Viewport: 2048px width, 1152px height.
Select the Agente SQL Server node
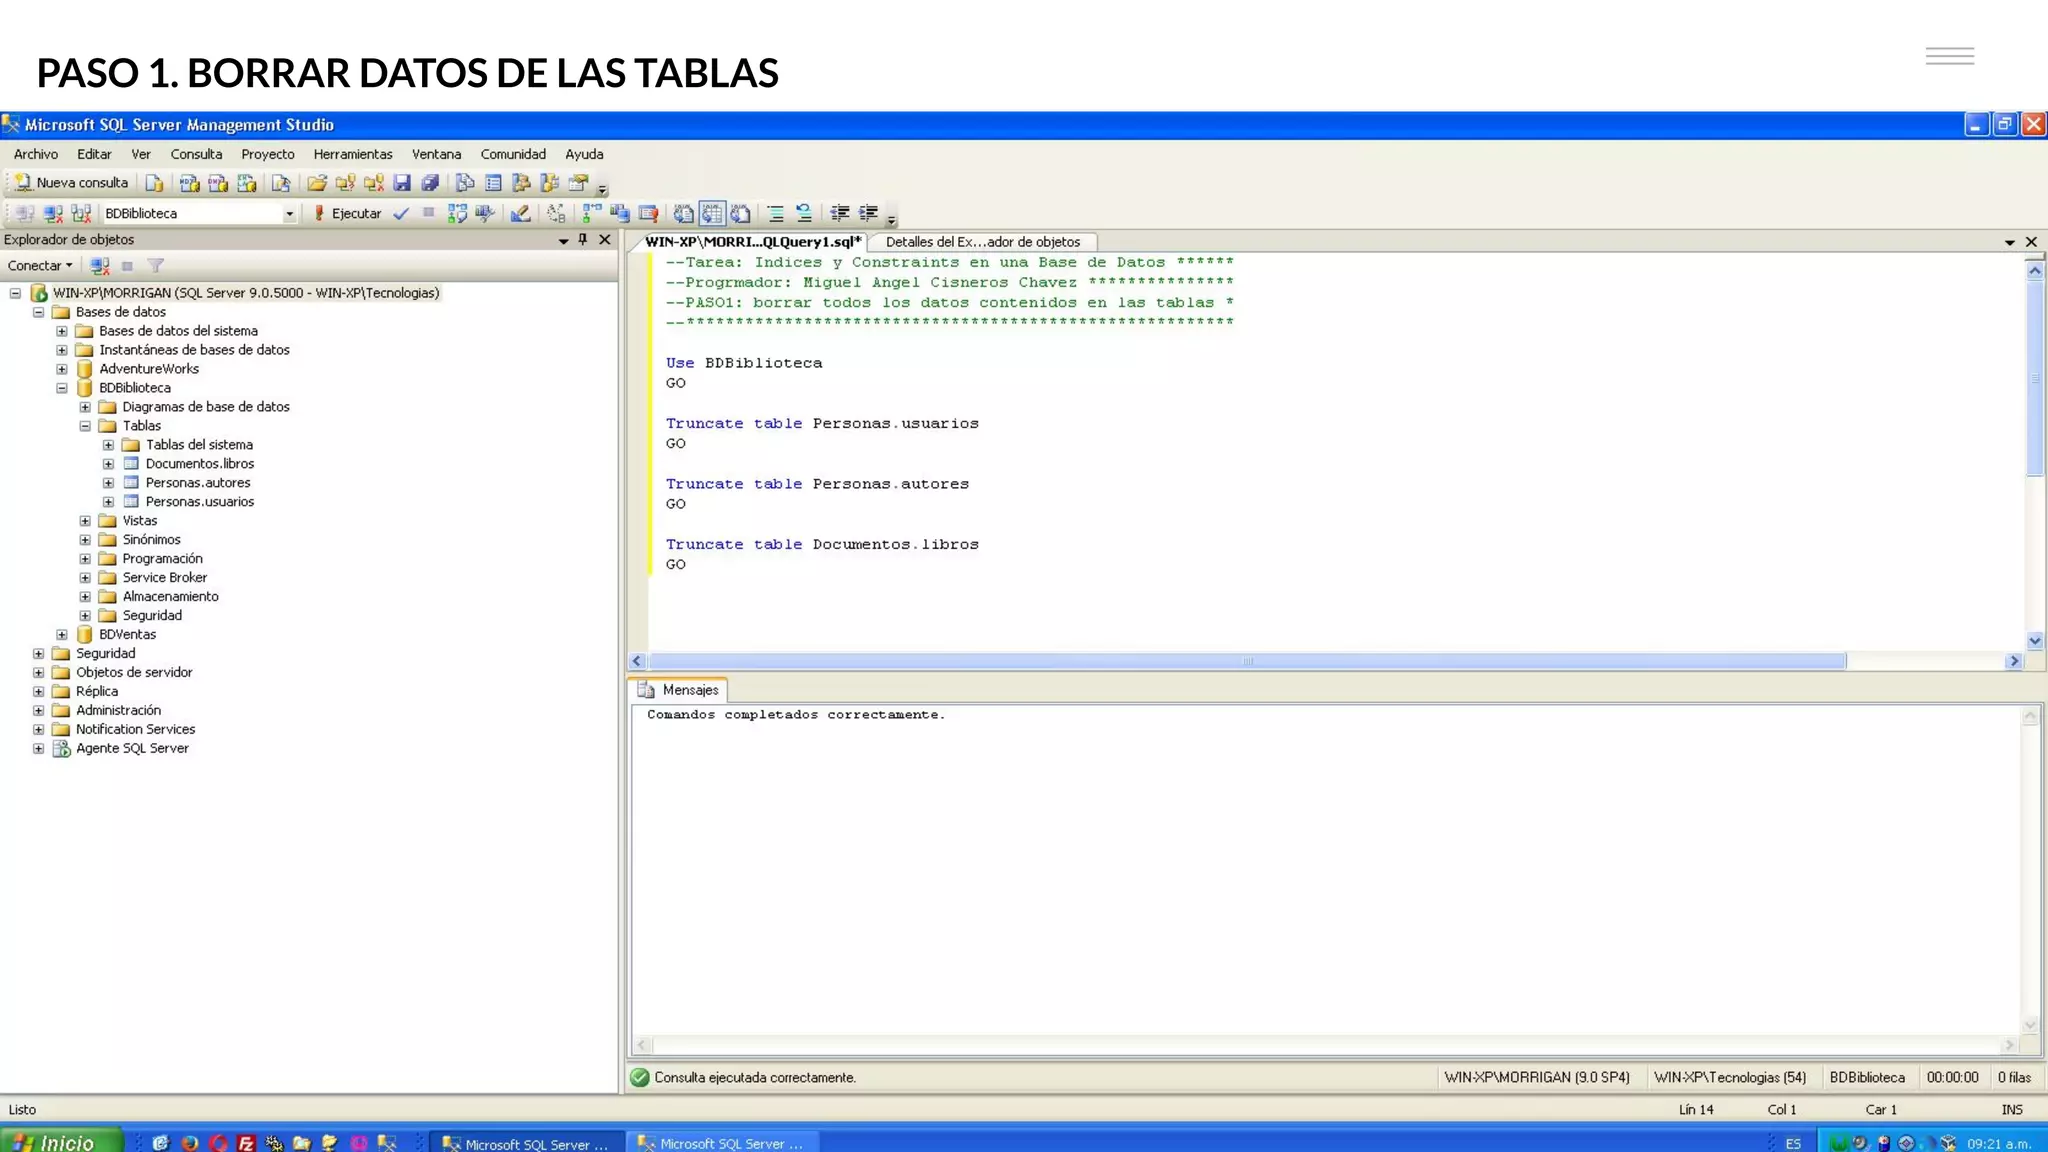coord(132,749)
